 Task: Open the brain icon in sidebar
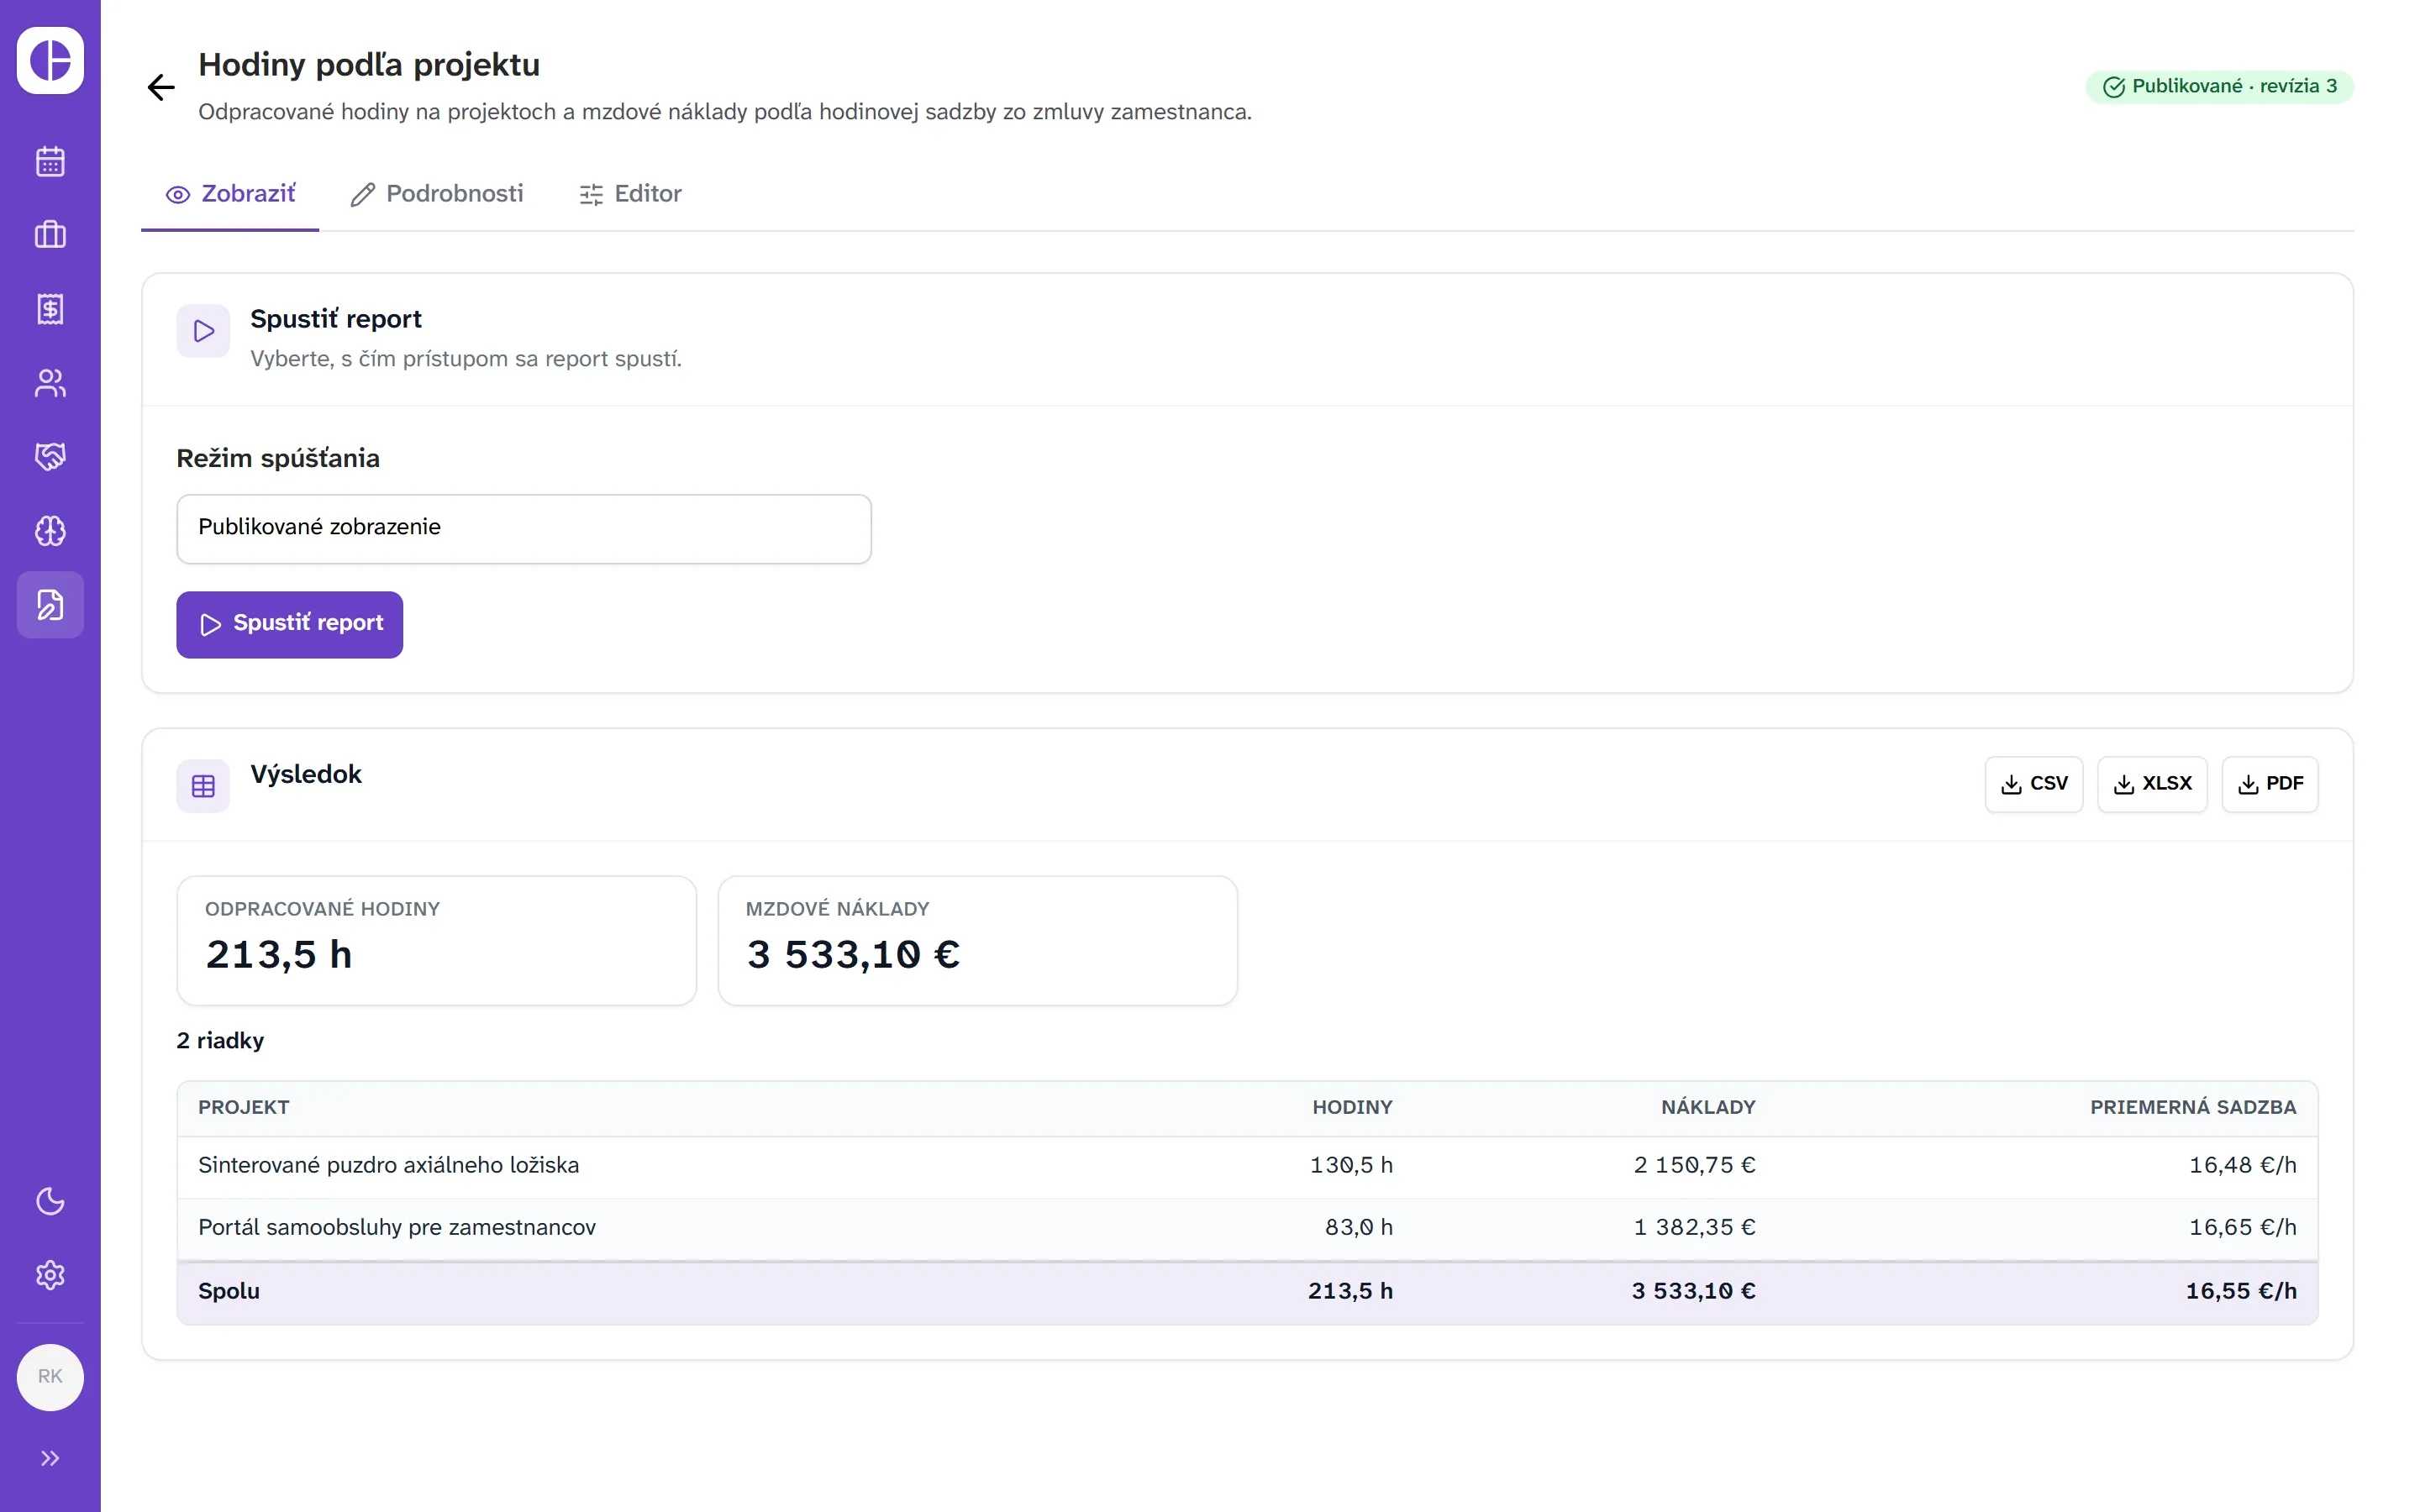coord(50,531)
